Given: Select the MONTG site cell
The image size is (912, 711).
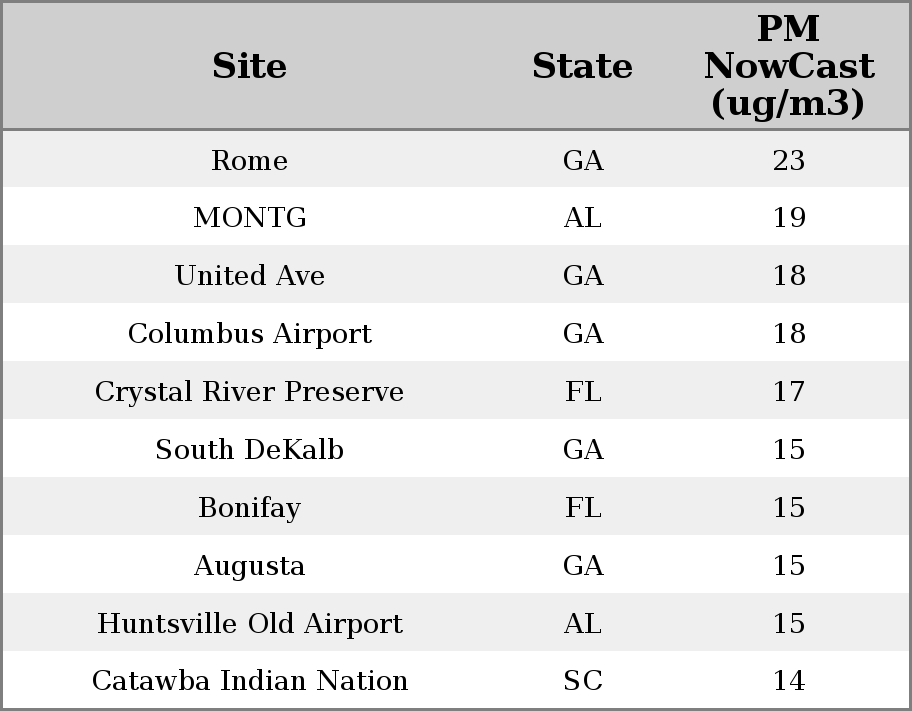Looking at the screenshot, I should click(x=250, y=218).
